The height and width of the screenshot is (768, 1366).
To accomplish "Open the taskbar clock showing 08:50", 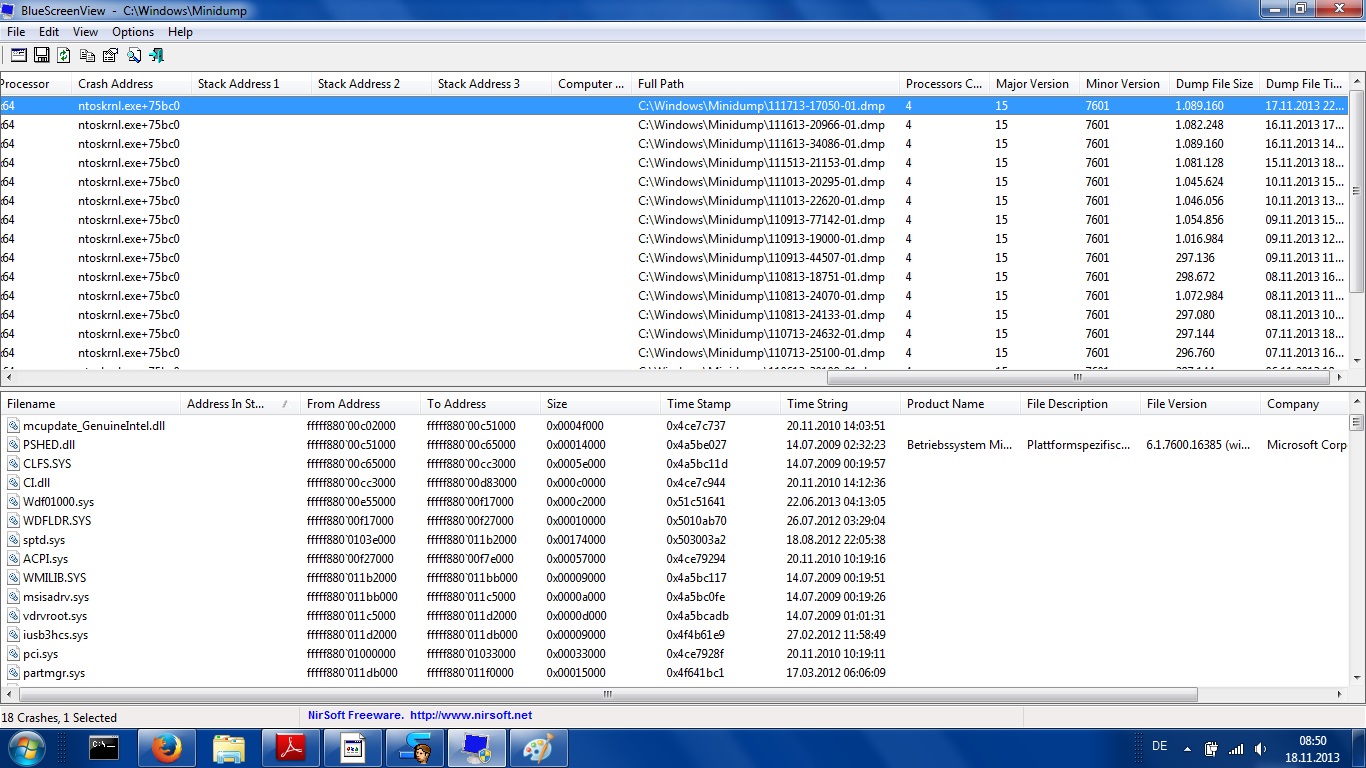I will pyautogui.click(x=1312, y=748).
